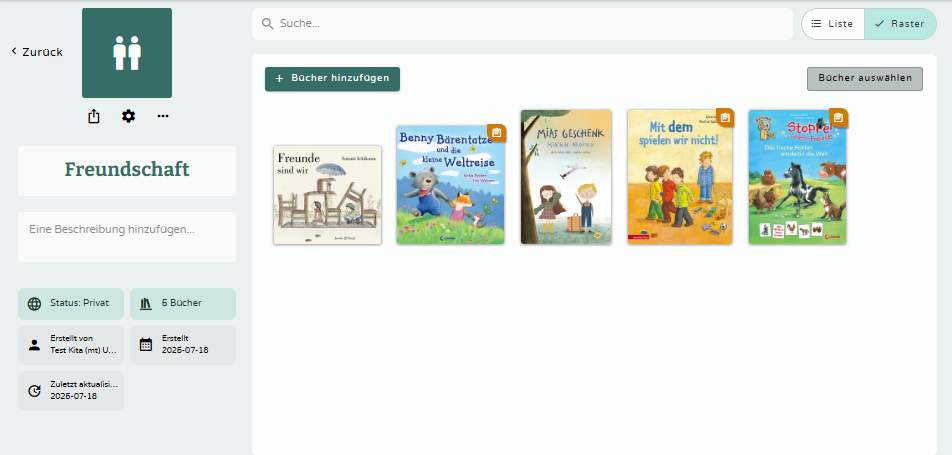Open the Mias Geschenk book cover
This screenshot has height=455, width=952.
(x=566, y=177)
